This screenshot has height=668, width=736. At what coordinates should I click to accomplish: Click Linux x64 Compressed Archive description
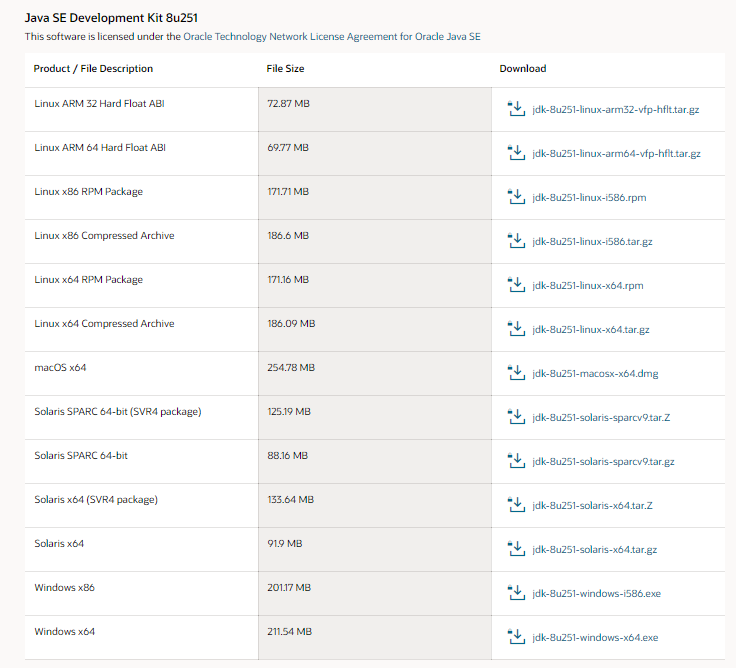pos(104,323)
